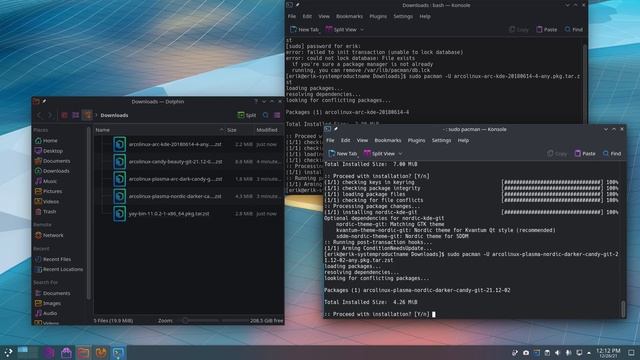The image size is (640, 360).
Task: Open the application launcher on taskbar
Action: click(x=8, y=353)
